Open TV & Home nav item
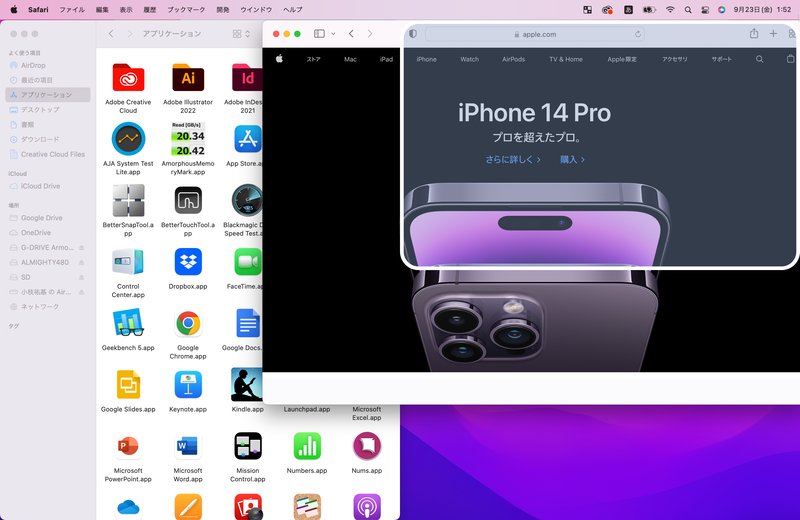 [x=566, y=59]
